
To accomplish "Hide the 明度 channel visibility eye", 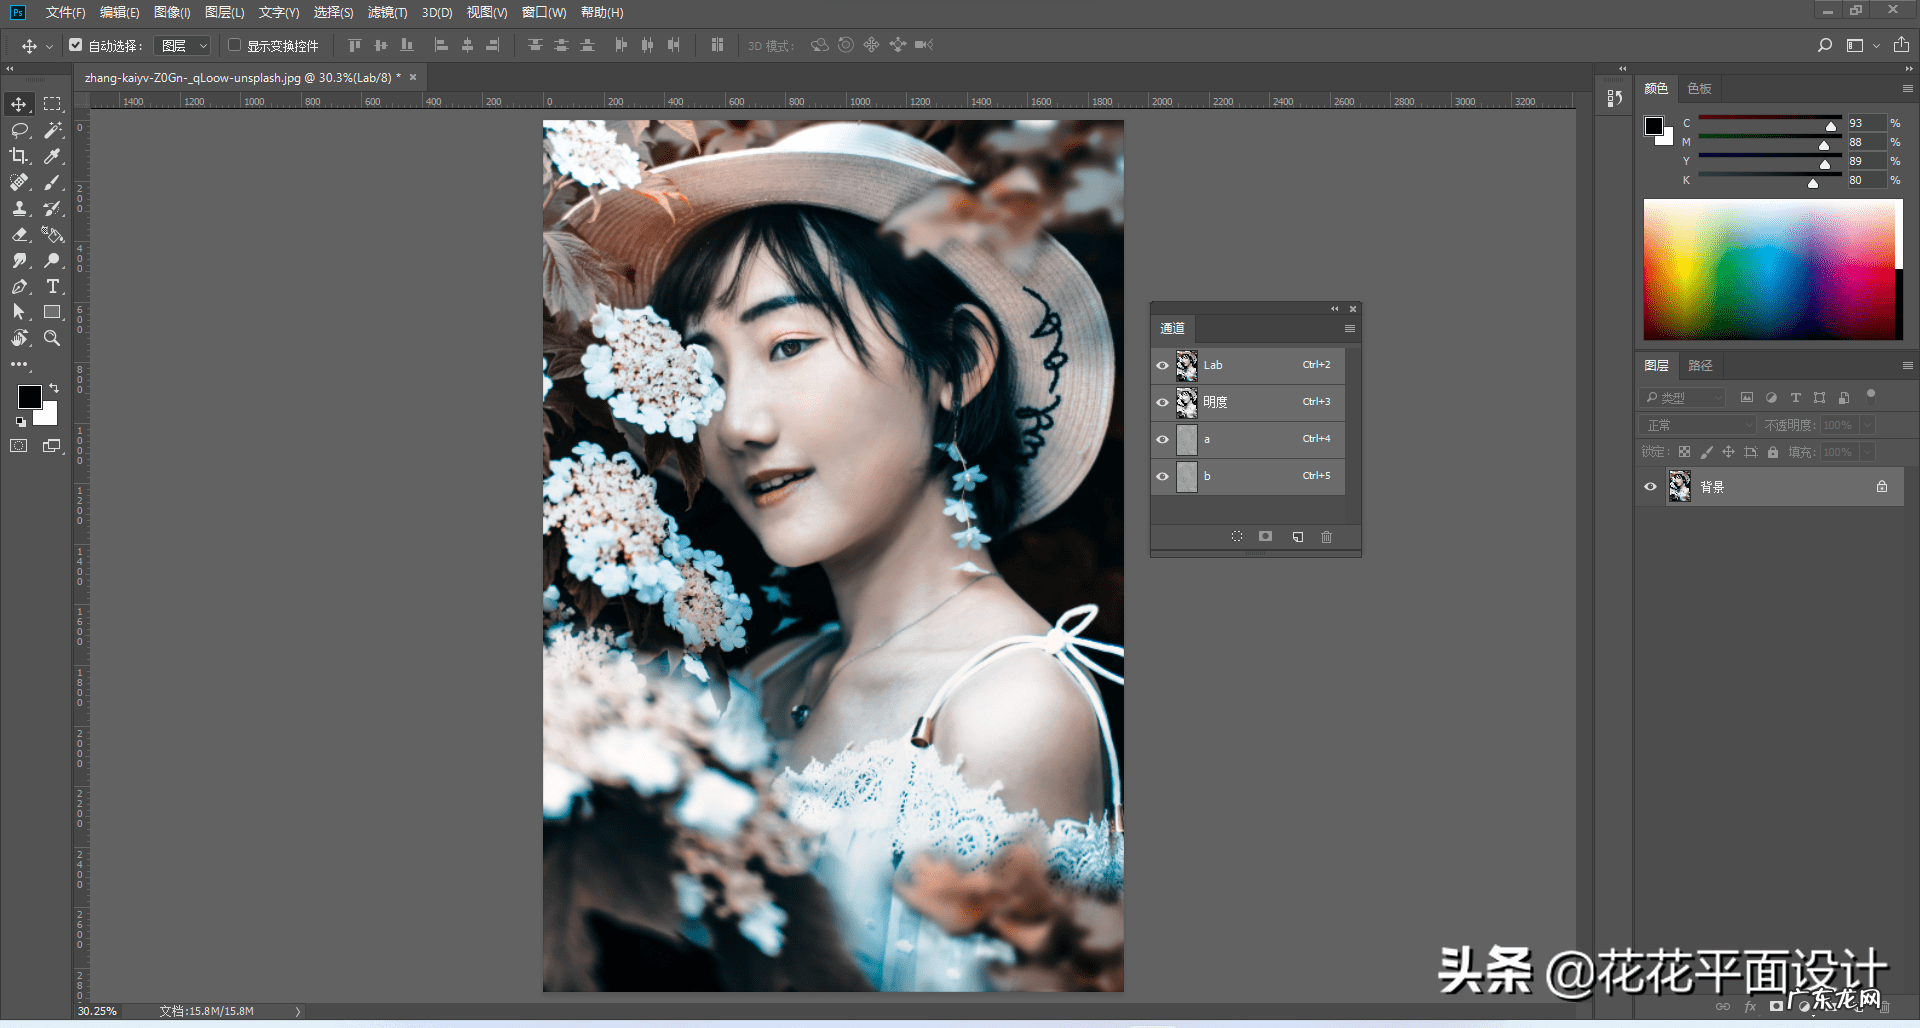I will point(1162,402).
